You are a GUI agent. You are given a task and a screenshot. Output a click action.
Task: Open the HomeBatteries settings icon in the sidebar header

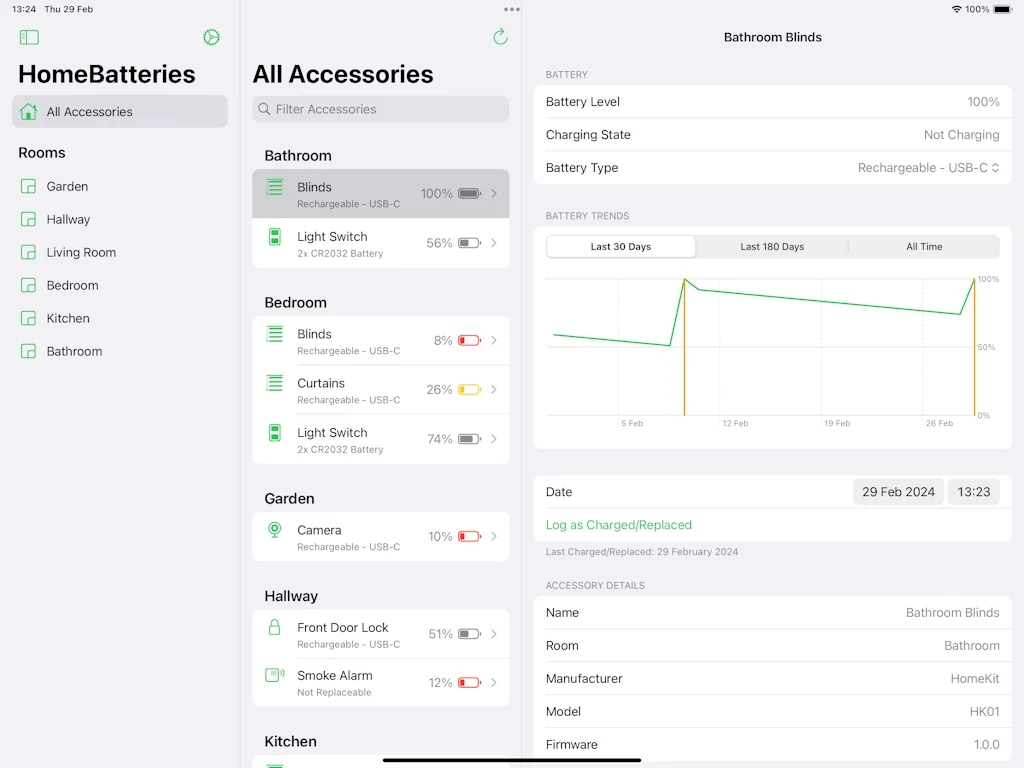point(211,37)
